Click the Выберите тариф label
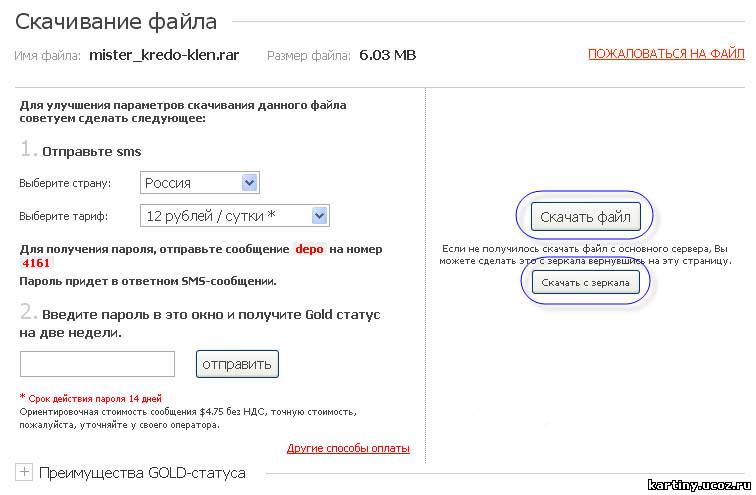This screenshot has width=756, height=495. pos(64,216)
